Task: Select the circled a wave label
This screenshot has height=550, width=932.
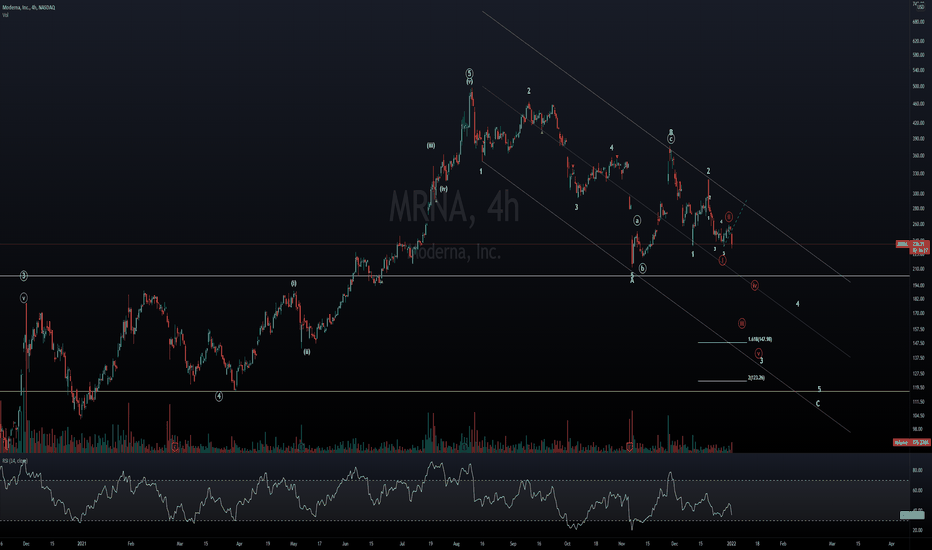Action: (637, 221)
